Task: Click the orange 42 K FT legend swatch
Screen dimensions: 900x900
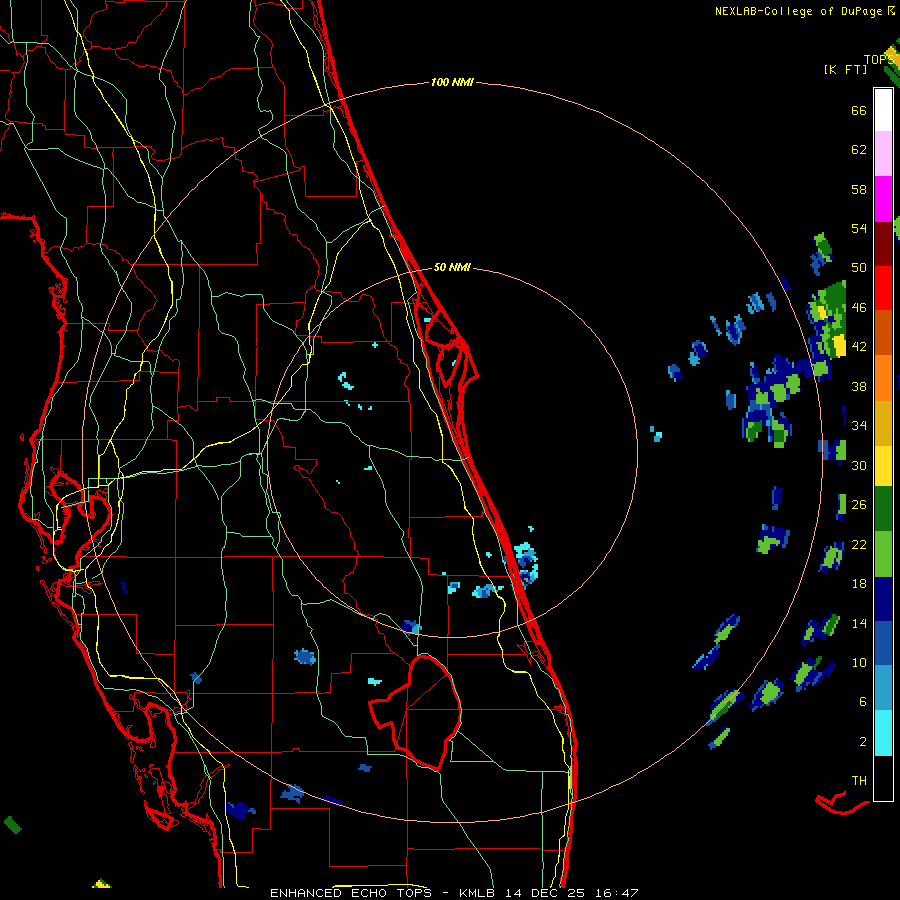Action: click(883, 378)
